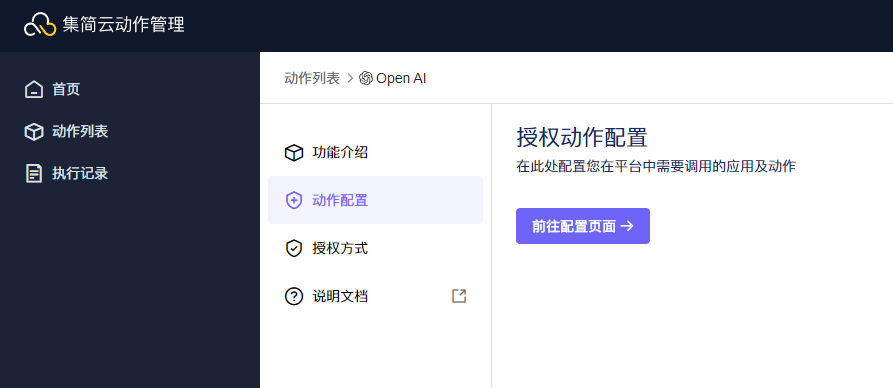Click 动作列表 breadcrumb link

click(312, 78)
